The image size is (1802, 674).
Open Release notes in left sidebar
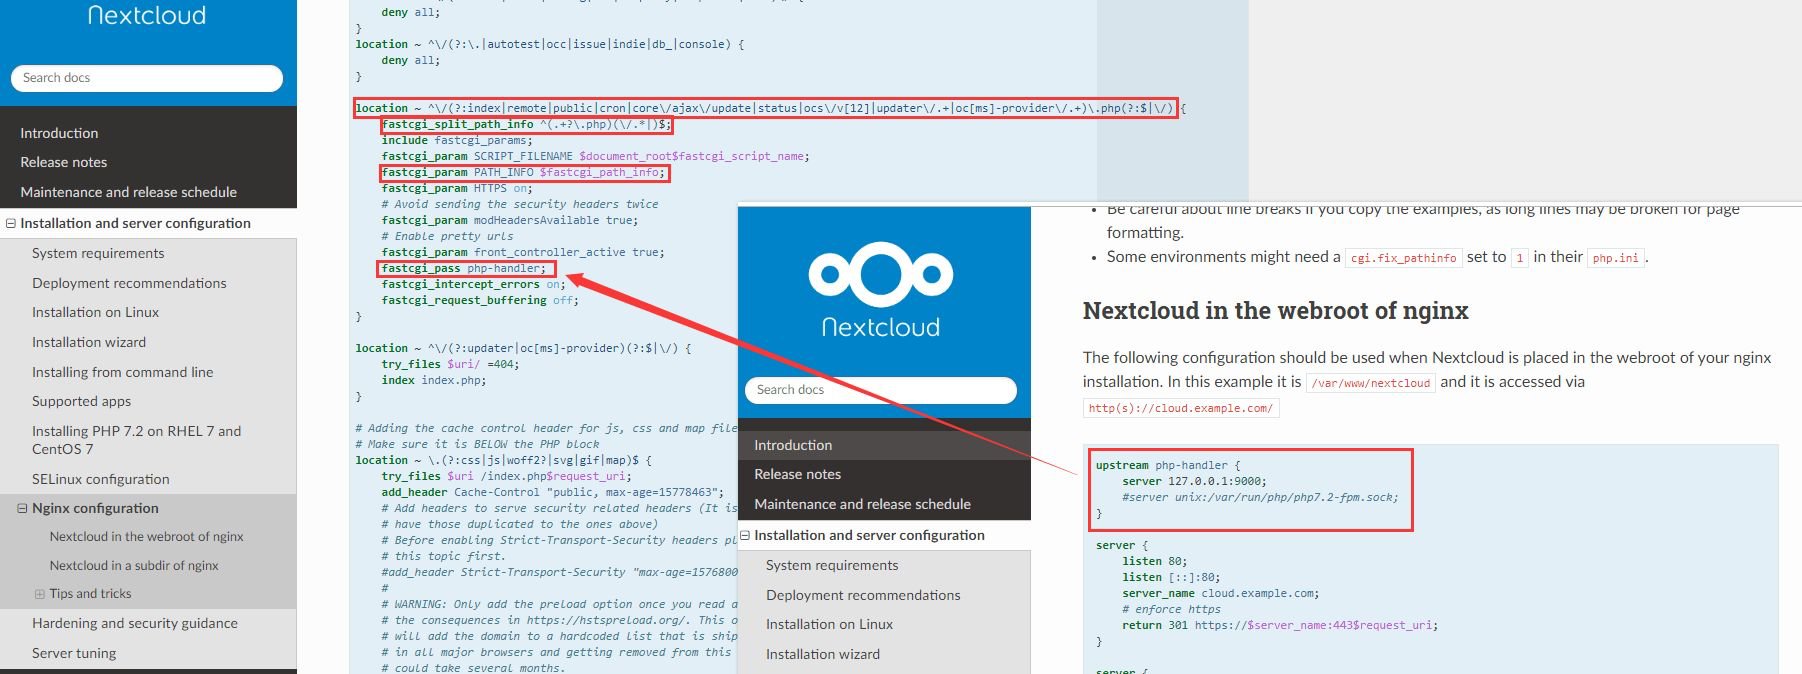click(x=63, y=162)
